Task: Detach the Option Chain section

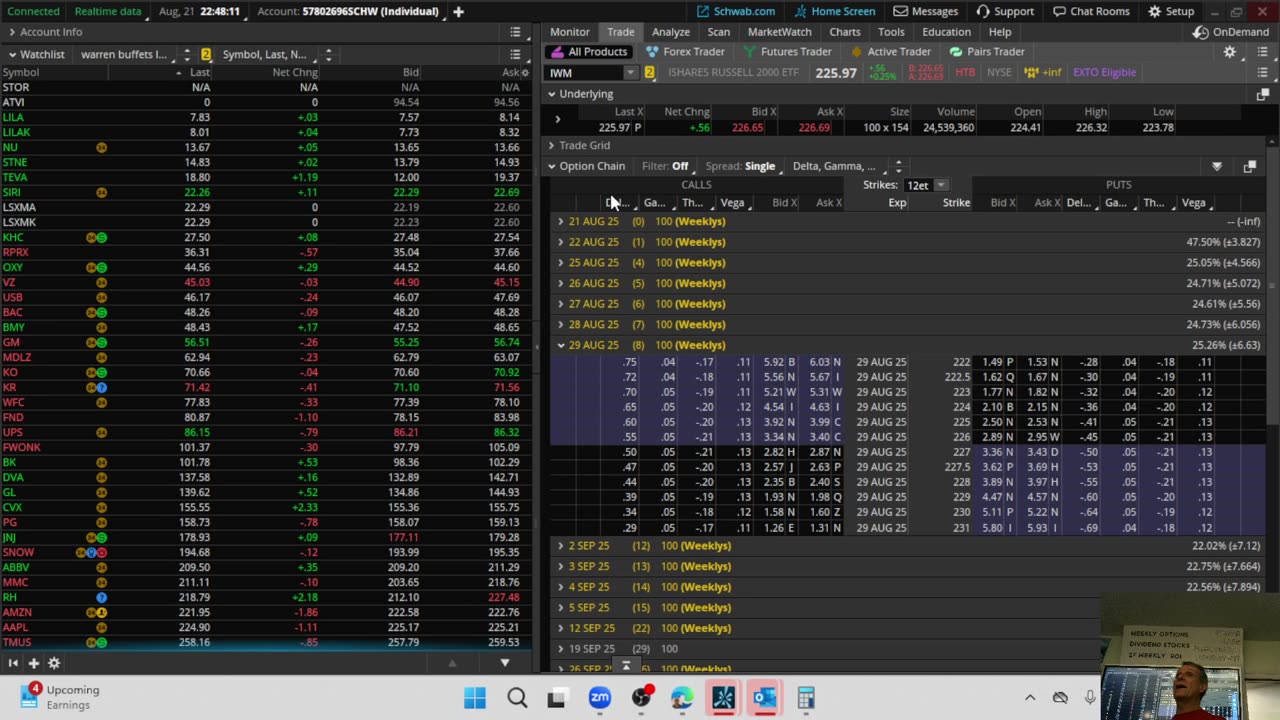Action: [x=1250, y=166]
